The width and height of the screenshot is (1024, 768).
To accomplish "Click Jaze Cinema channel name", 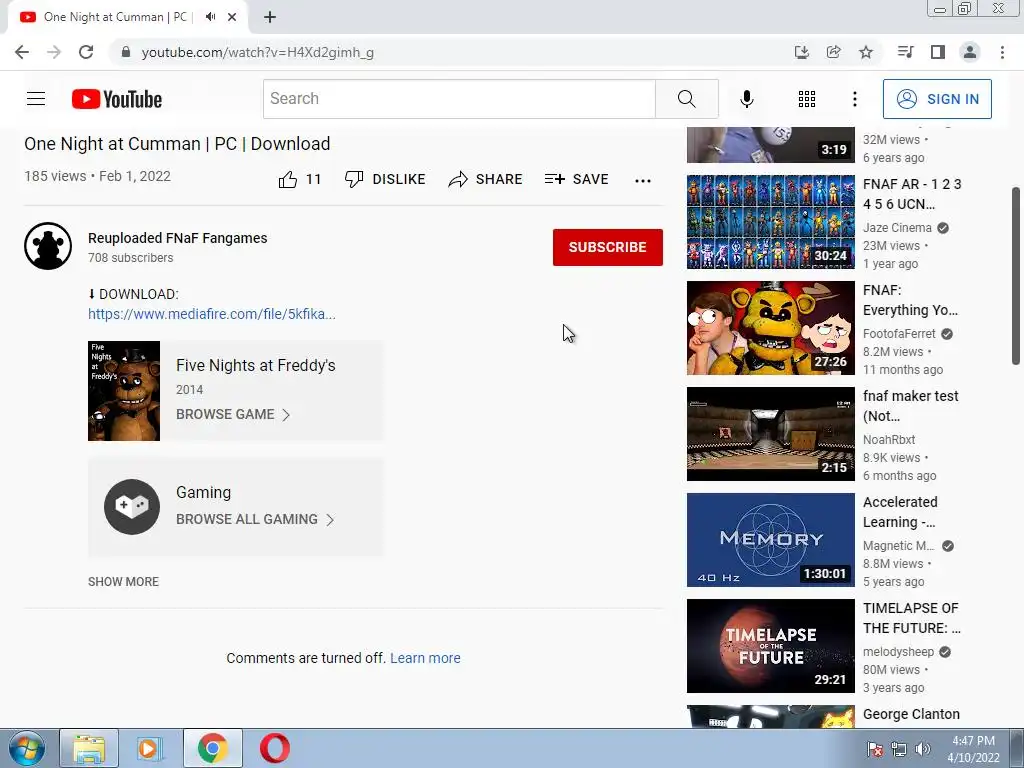I will [897, 228].
